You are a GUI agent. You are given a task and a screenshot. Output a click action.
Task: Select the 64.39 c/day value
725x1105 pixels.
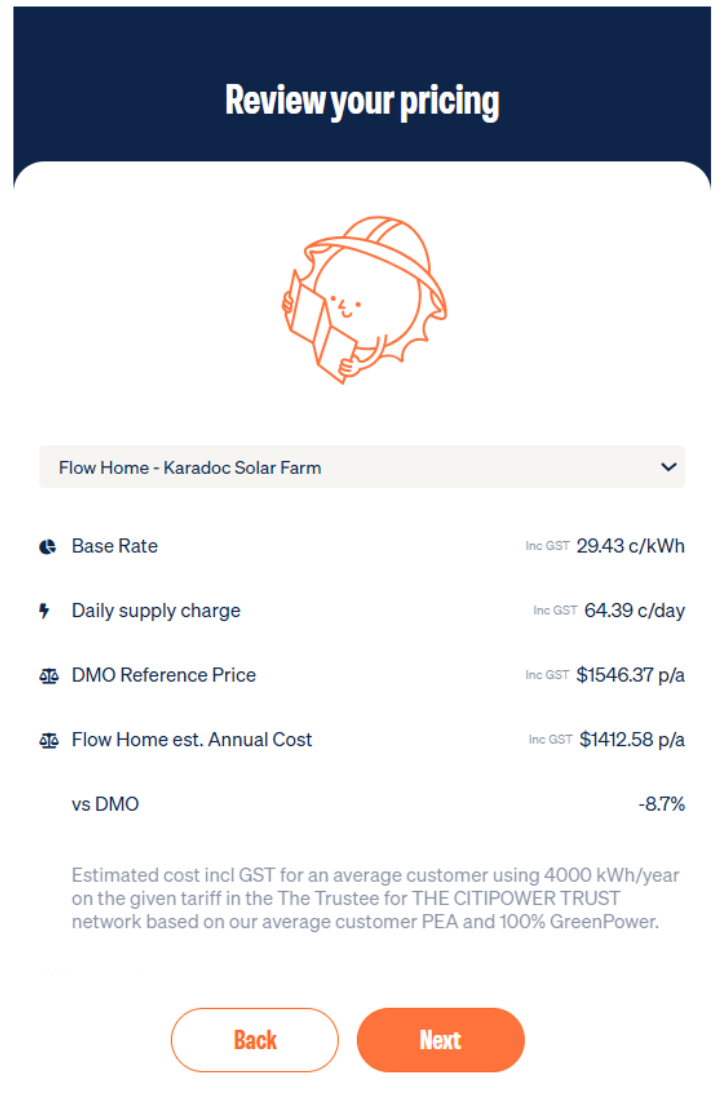(634, 610)
